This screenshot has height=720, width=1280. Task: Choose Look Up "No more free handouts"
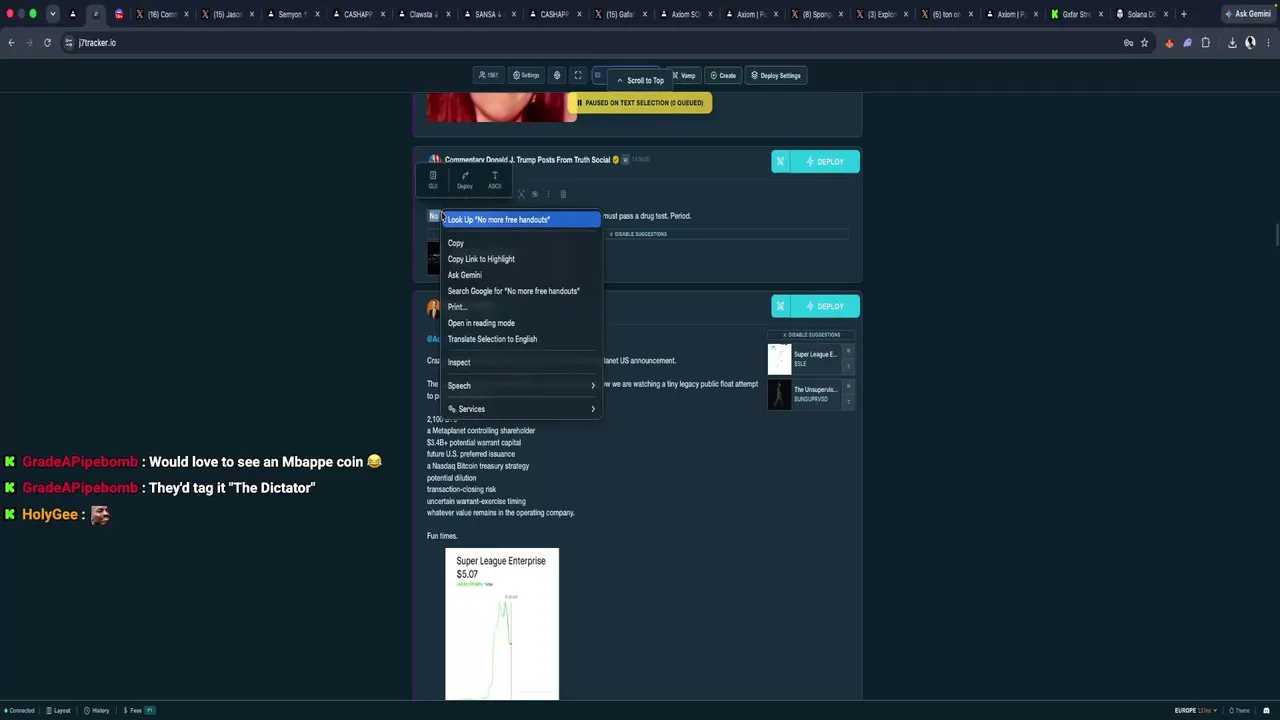tap(521, 219)
